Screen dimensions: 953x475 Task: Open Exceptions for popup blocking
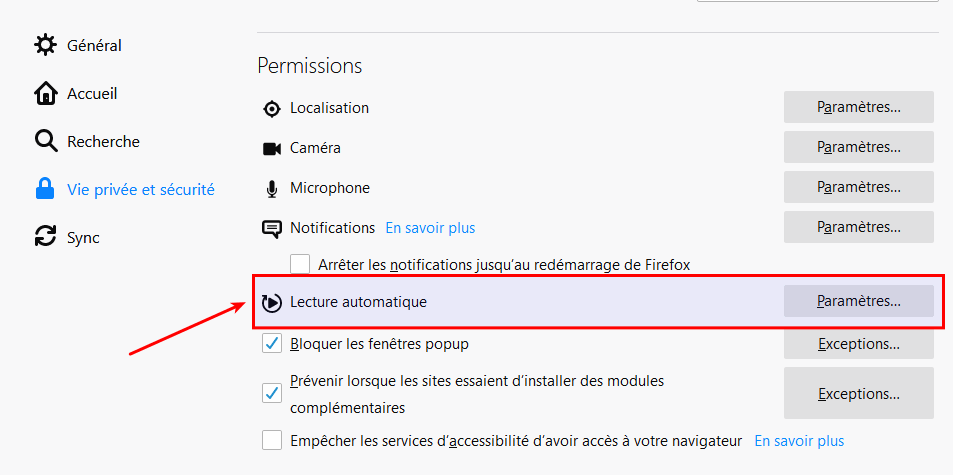[858, 344]
